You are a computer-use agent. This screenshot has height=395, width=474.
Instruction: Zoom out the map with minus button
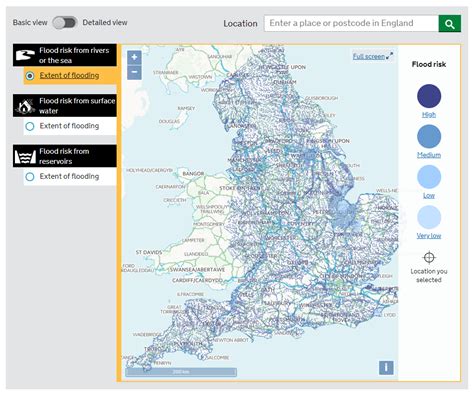click(134, 72)
